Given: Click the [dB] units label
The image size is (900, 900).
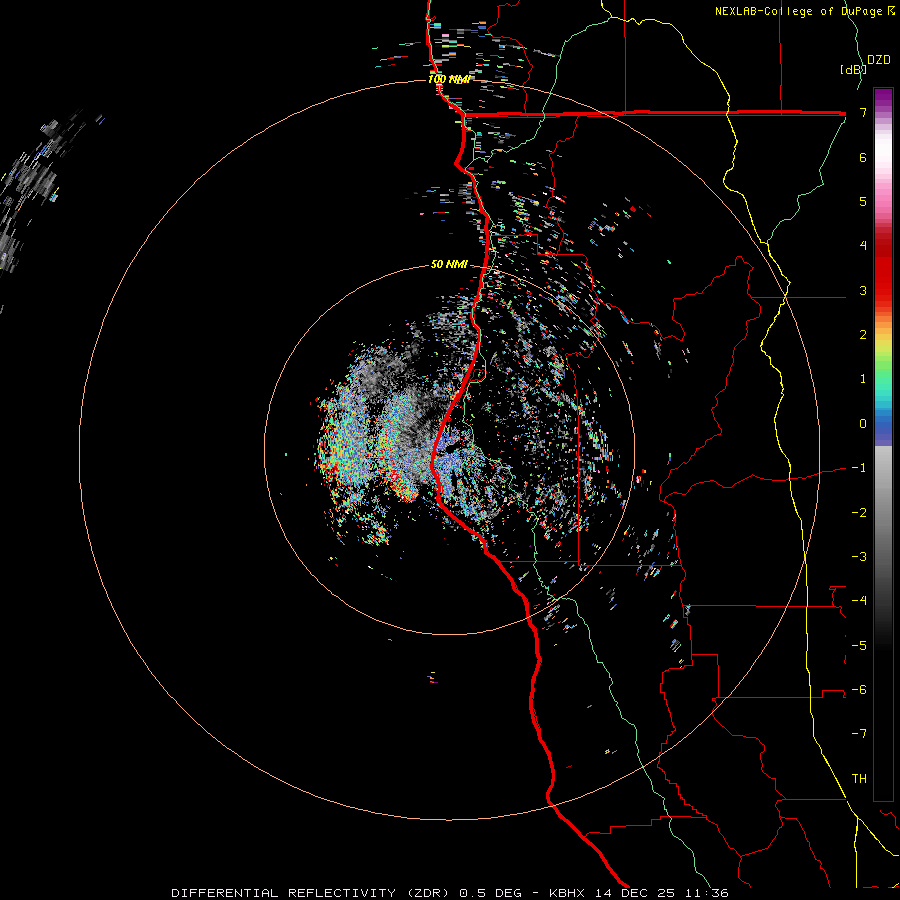Looking at the screenshot, I should pos(852,70).
